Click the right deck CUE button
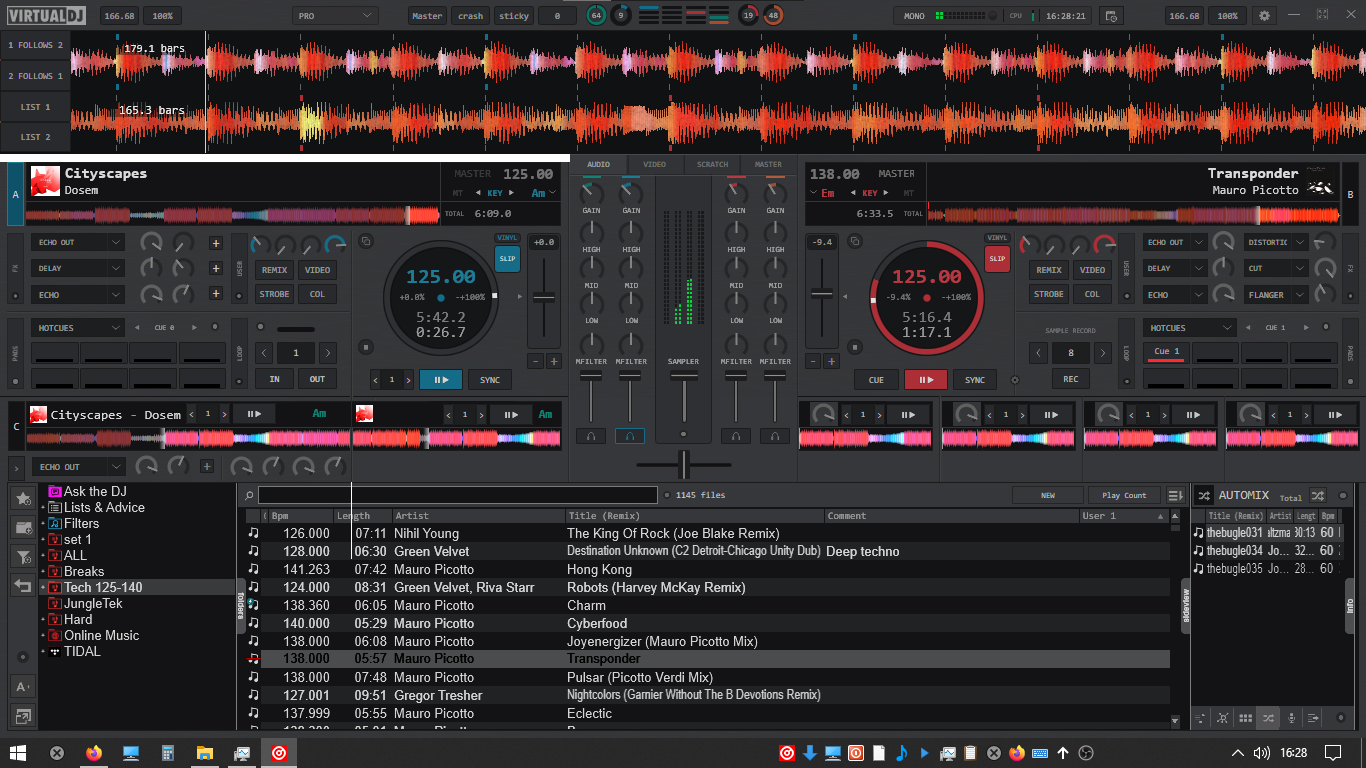Image resolution: width=1366 pixels, height=768 pixels. (876, 380)
